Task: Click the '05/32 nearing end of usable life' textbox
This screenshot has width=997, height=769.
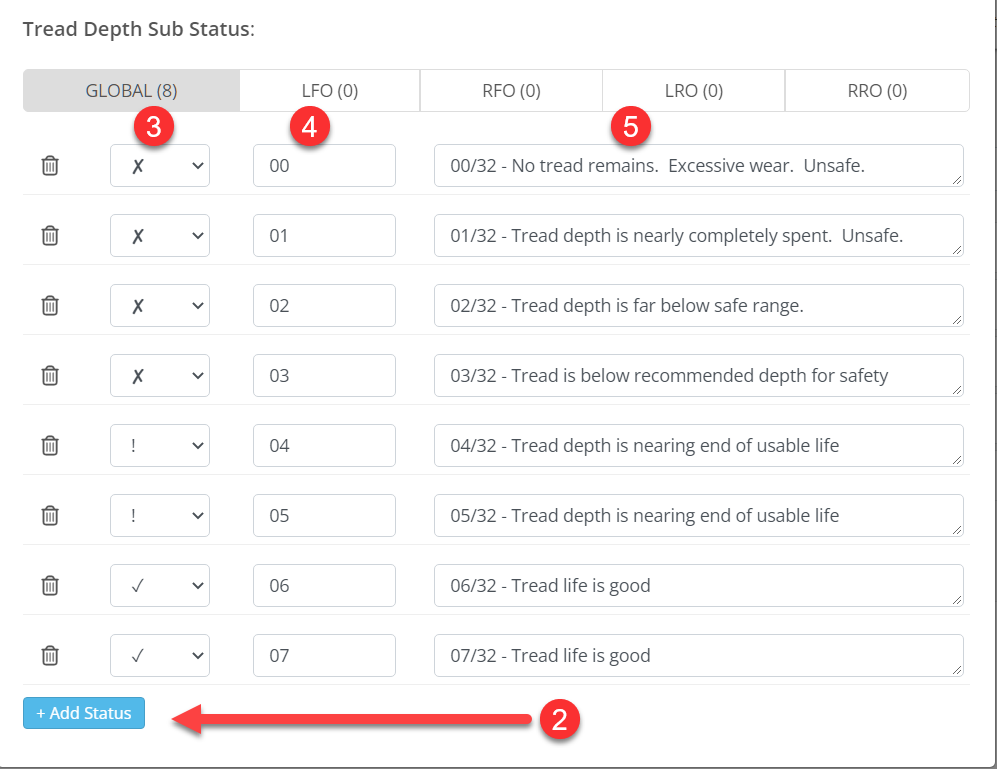Action: click(698, 516)
